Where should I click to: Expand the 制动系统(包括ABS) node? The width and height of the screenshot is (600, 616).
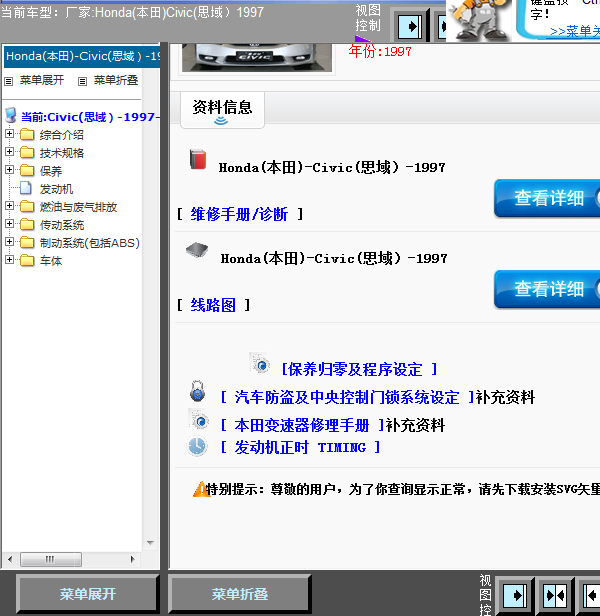(x=9, y=242)
